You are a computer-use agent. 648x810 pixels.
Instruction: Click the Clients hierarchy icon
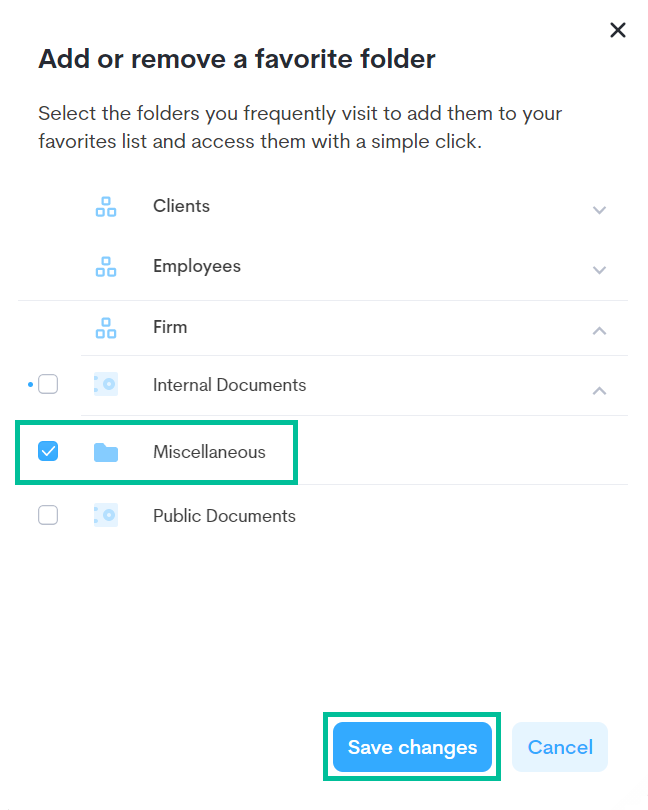pos(106,207)
